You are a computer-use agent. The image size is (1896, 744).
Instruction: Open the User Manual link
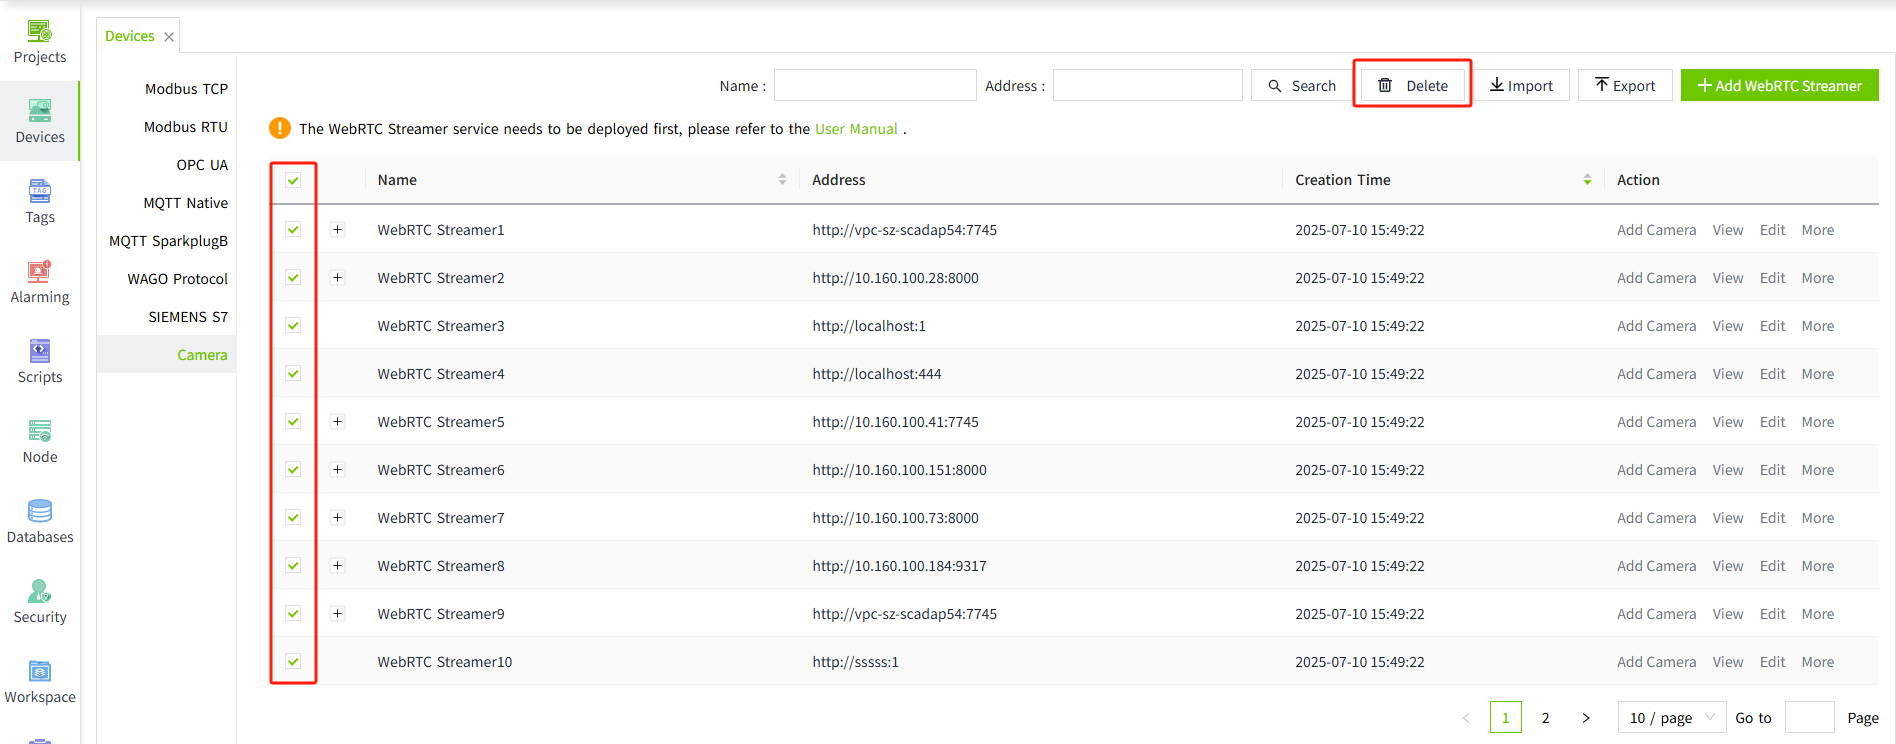856,129
